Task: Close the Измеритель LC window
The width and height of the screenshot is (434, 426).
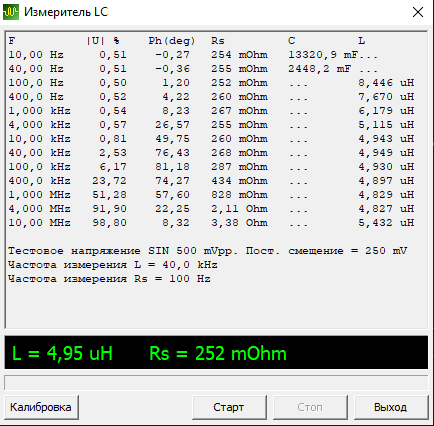Action: tap(418, 12)
